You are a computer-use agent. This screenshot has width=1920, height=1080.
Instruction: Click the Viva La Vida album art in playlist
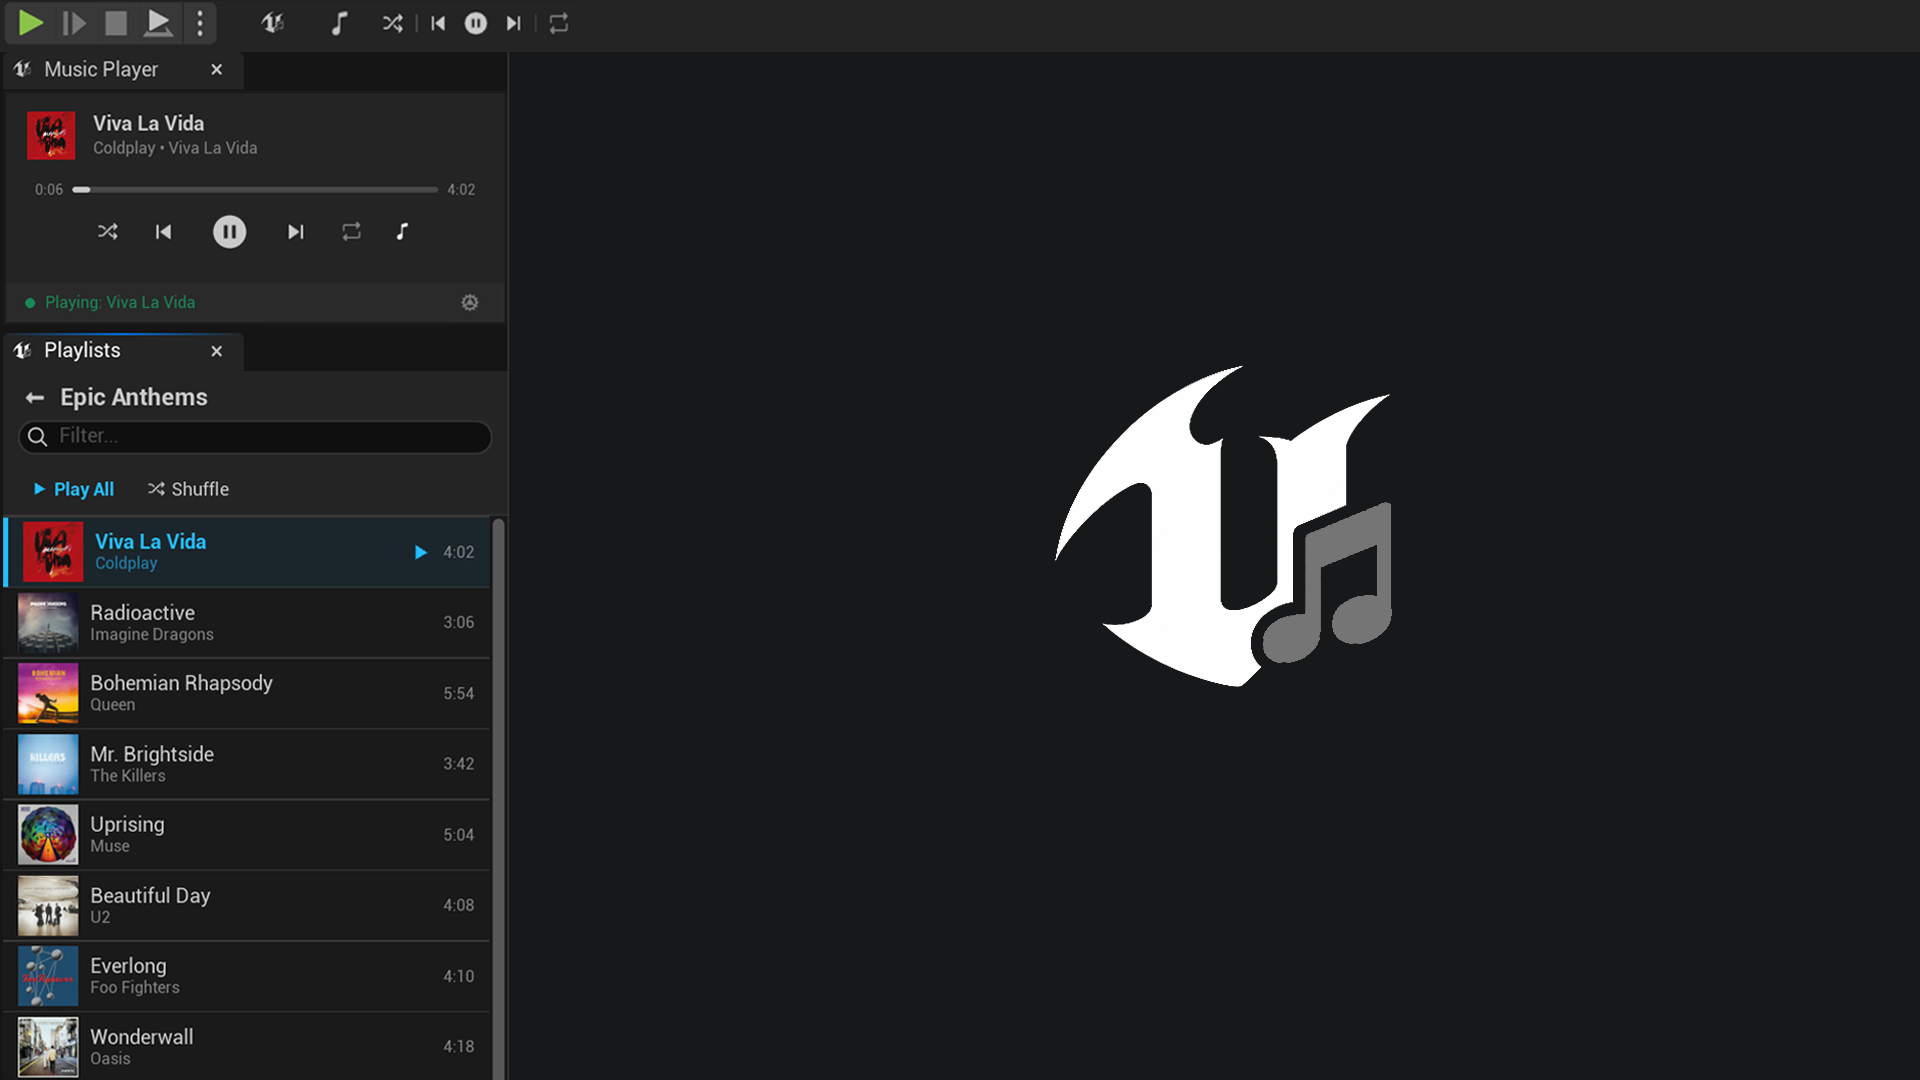[x=52, y=552]
